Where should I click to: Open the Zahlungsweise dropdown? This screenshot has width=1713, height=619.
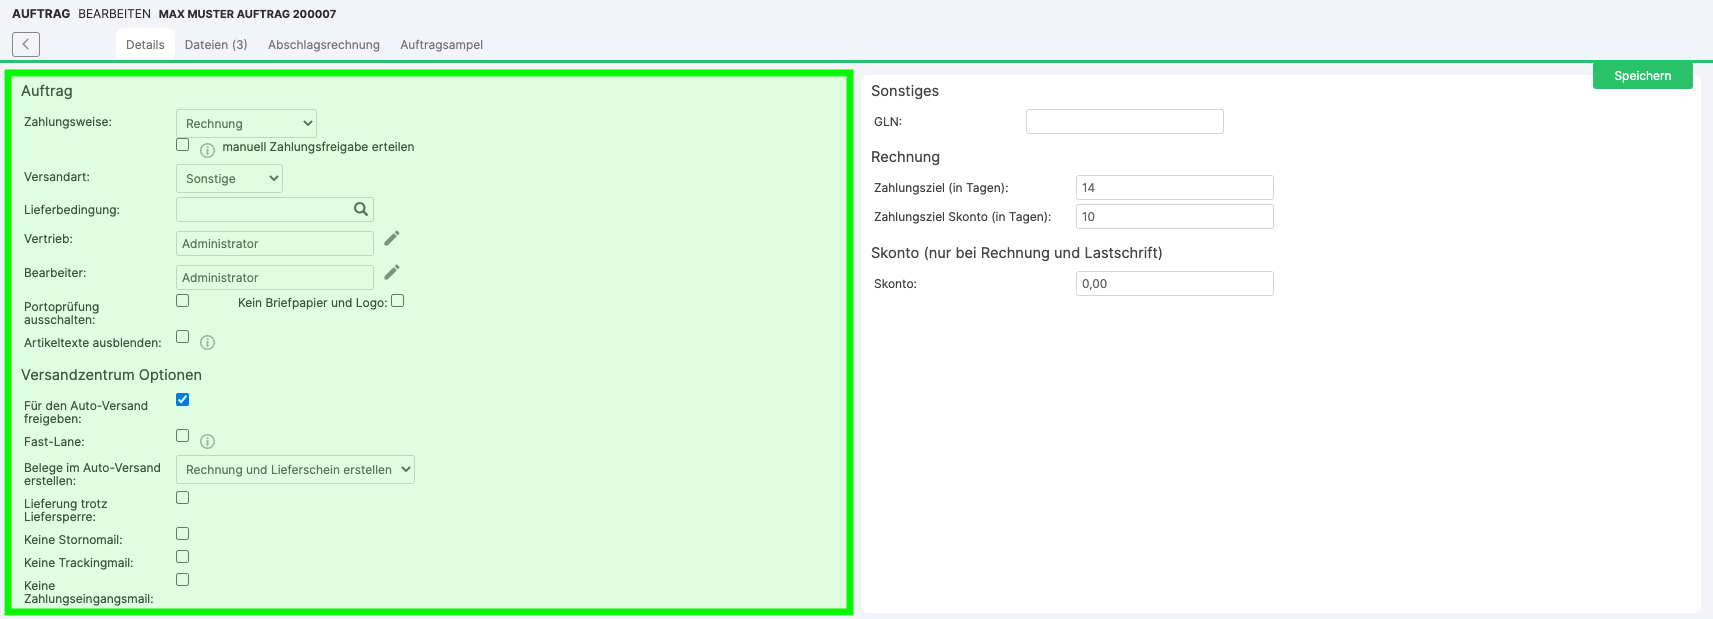pos(246,123)
